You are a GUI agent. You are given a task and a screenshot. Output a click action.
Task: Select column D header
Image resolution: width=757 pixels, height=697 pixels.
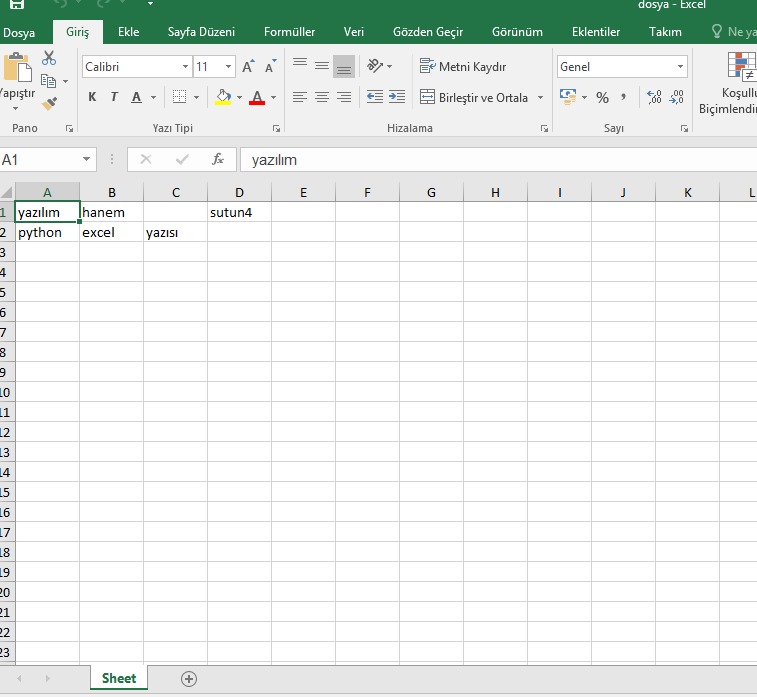point(239,193)
